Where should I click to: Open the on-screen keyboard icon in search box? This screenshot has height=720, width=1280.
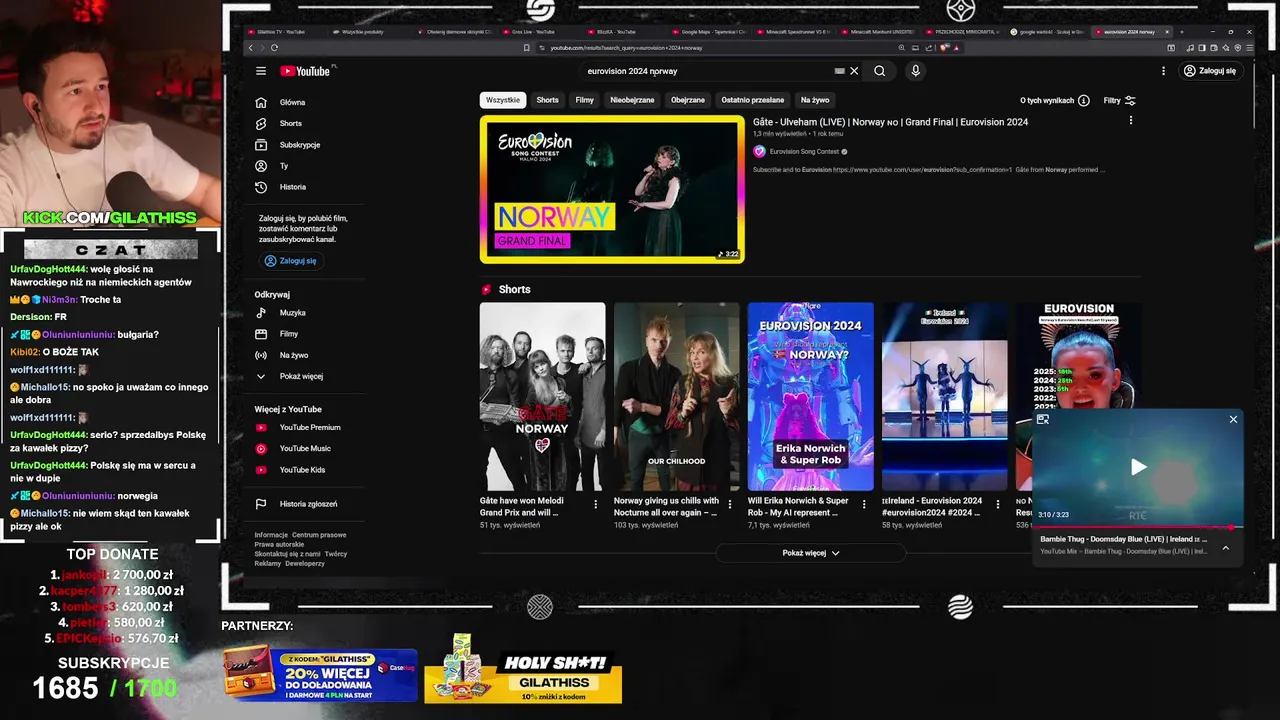click(840, 71)
